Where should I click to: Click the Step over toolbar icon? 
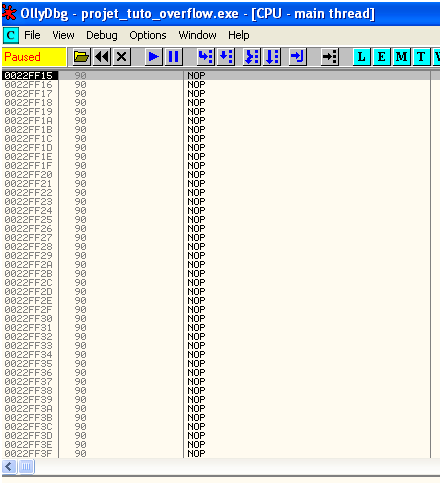pyautogui.click(x=226, y=57)
